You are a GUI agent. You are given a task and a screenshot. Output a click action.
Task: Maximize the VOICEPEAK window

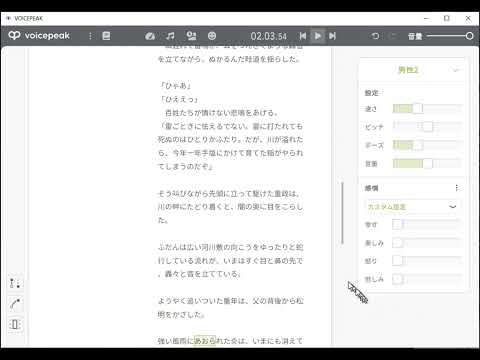tap(447, 18)
